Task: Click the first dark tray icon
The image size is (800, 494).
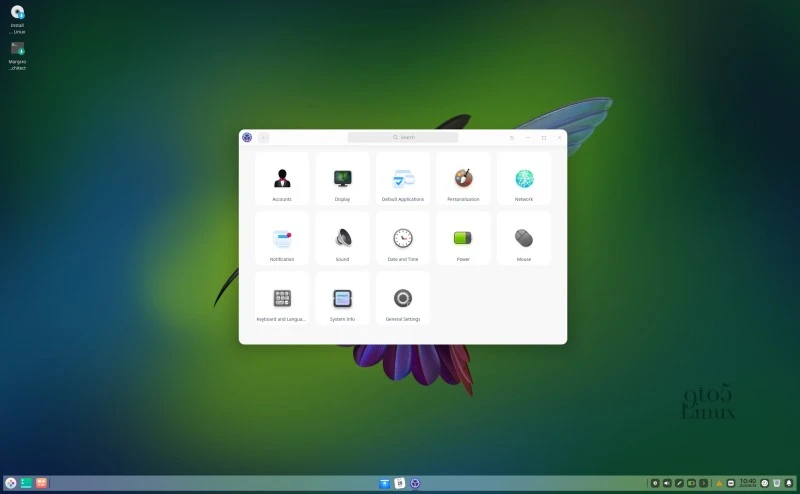Action: [x=655, y=483]
